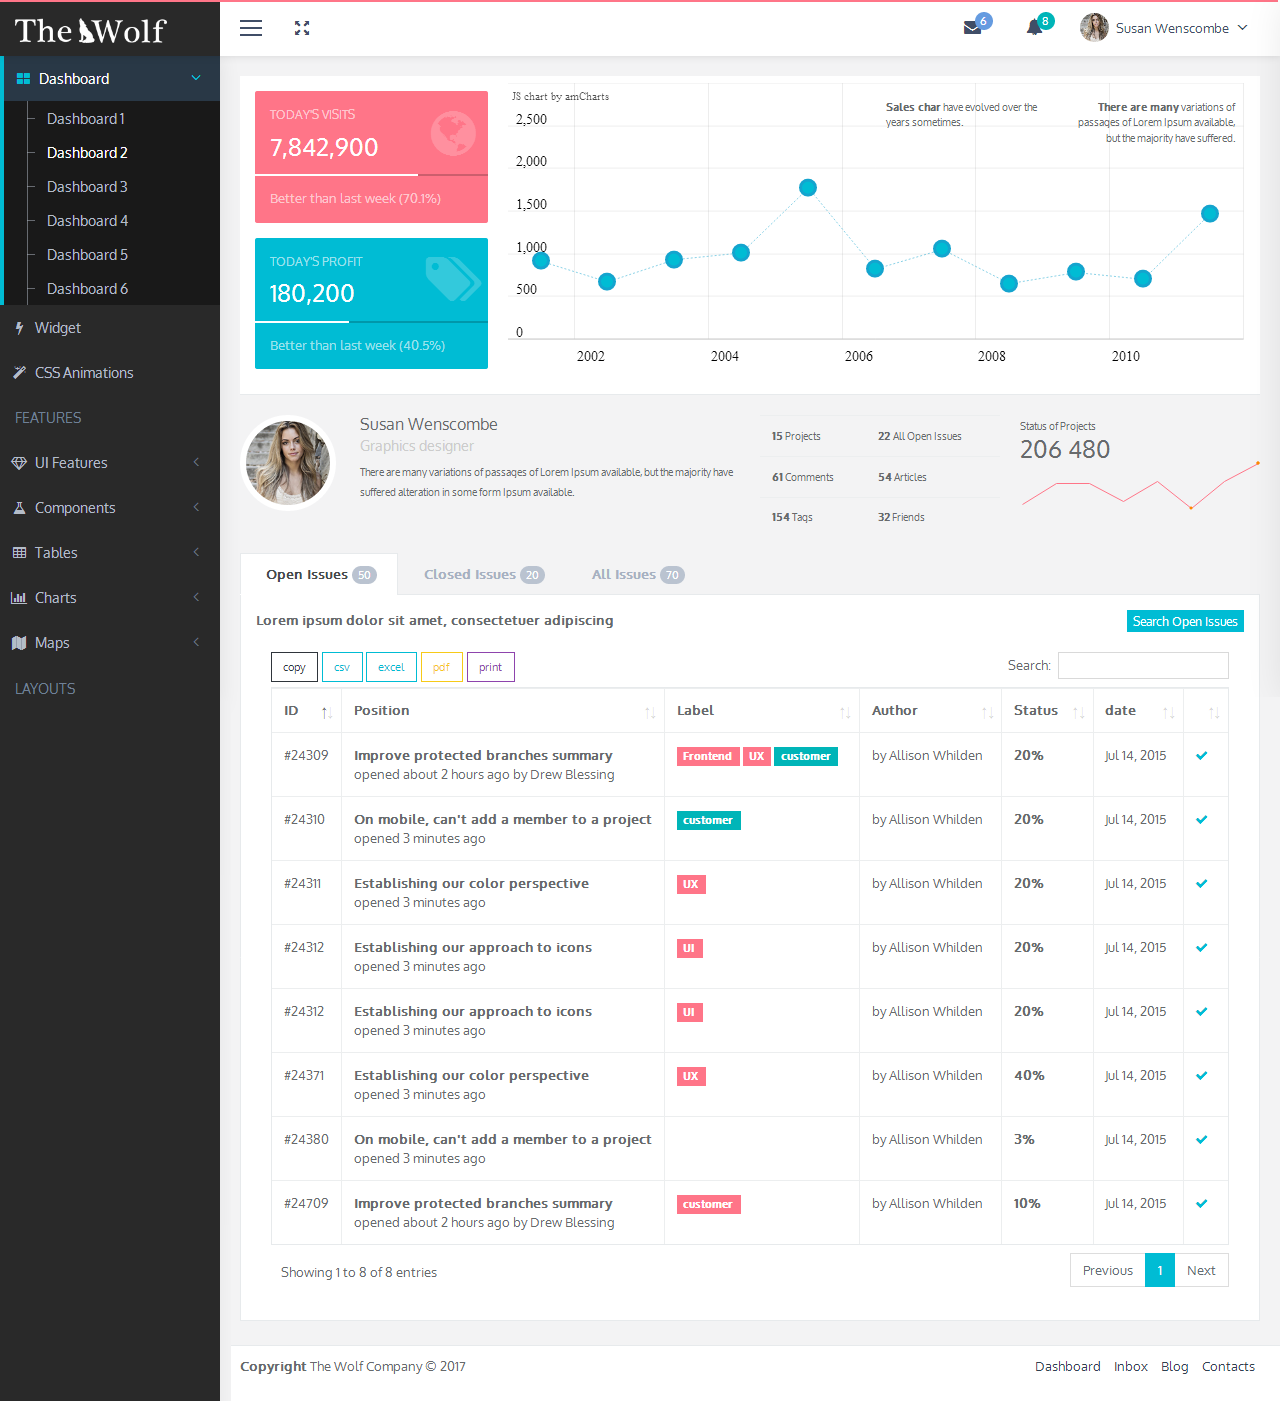Expand the UI Features submenu
The height and width of the screenshot is (1401, 1280).
click(x=110, y=463)
